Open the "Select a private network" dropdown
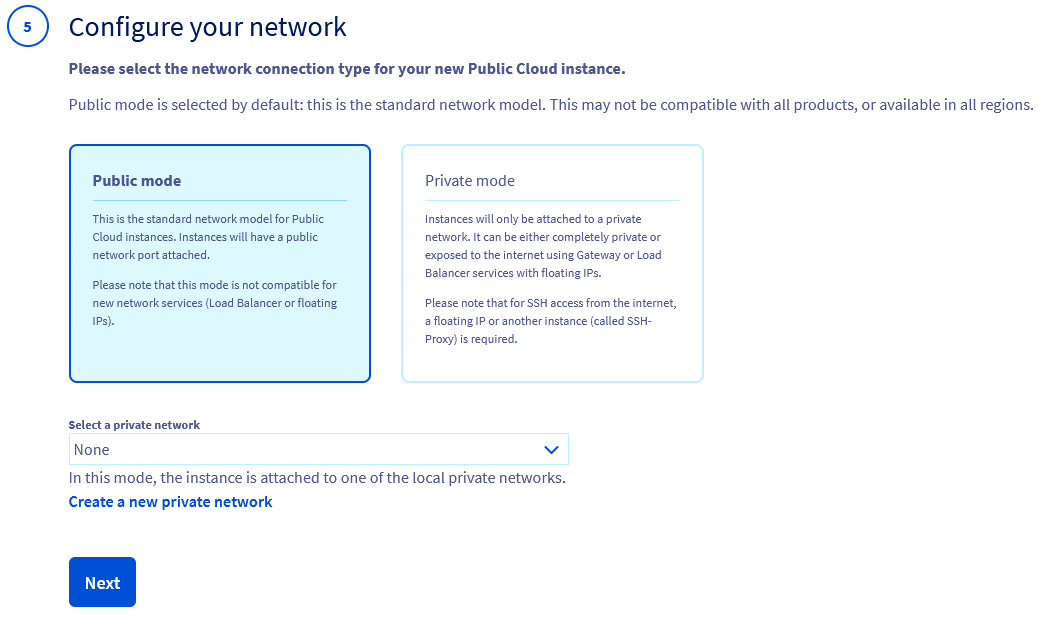 [318, 449]
